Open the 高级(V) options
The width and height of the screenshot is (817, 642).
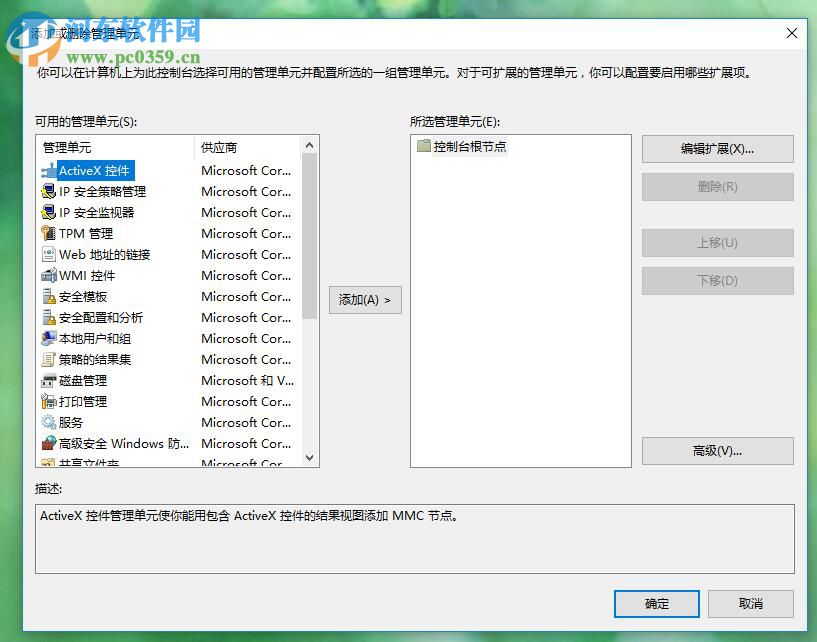717,452
